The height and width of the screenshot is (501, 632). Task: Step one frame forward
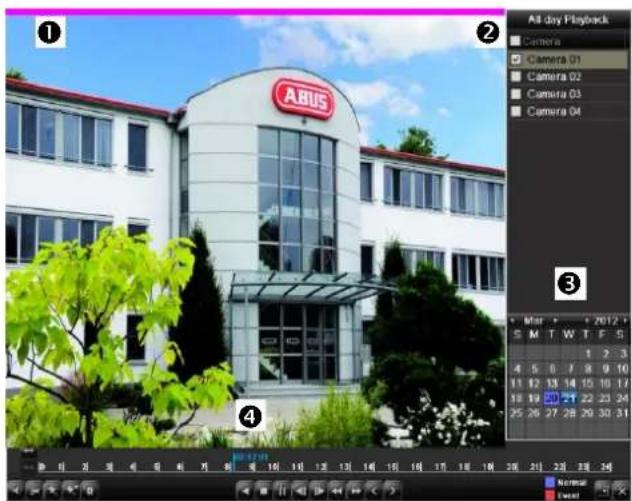(318, 491)
